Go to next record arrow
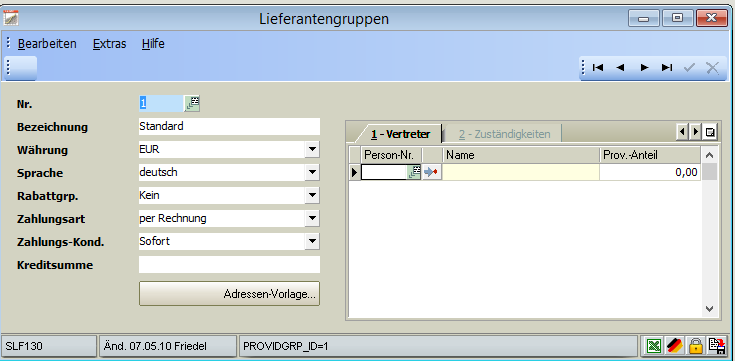Screen dimensions: 735x361 [644, 68]
